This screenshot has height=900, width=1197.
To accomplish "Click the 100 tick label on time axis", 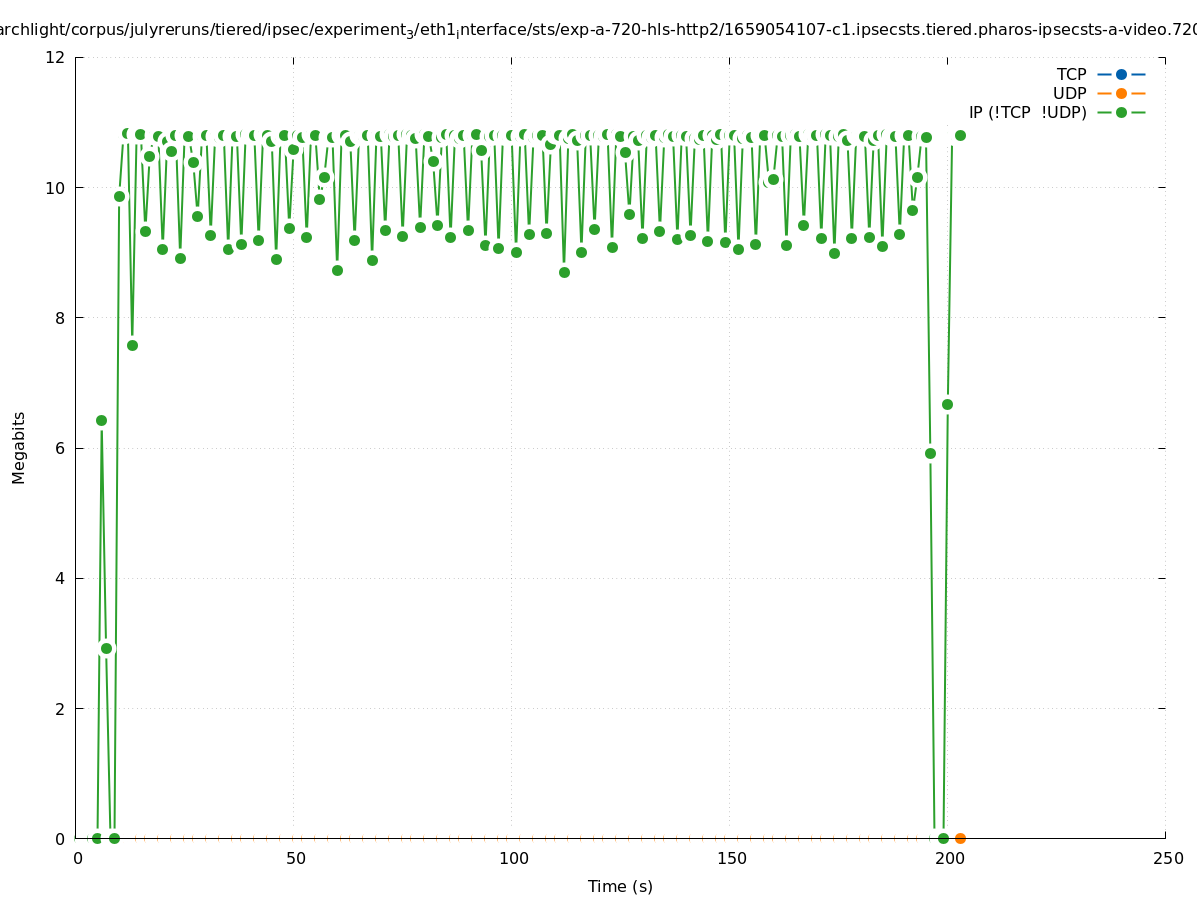I will click(513, 859).
